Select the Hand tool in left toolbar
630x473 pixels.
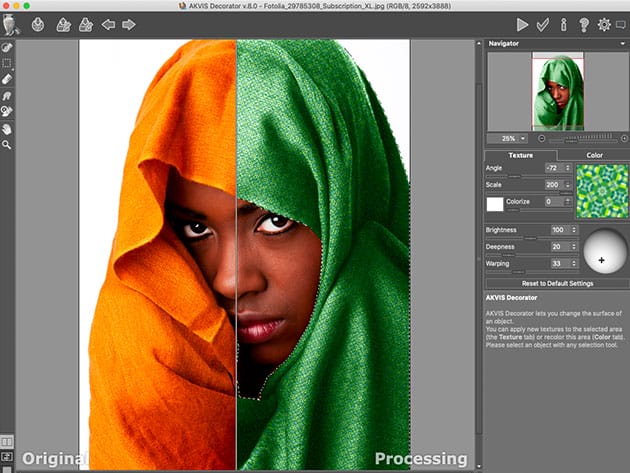(x=7, y=129)
